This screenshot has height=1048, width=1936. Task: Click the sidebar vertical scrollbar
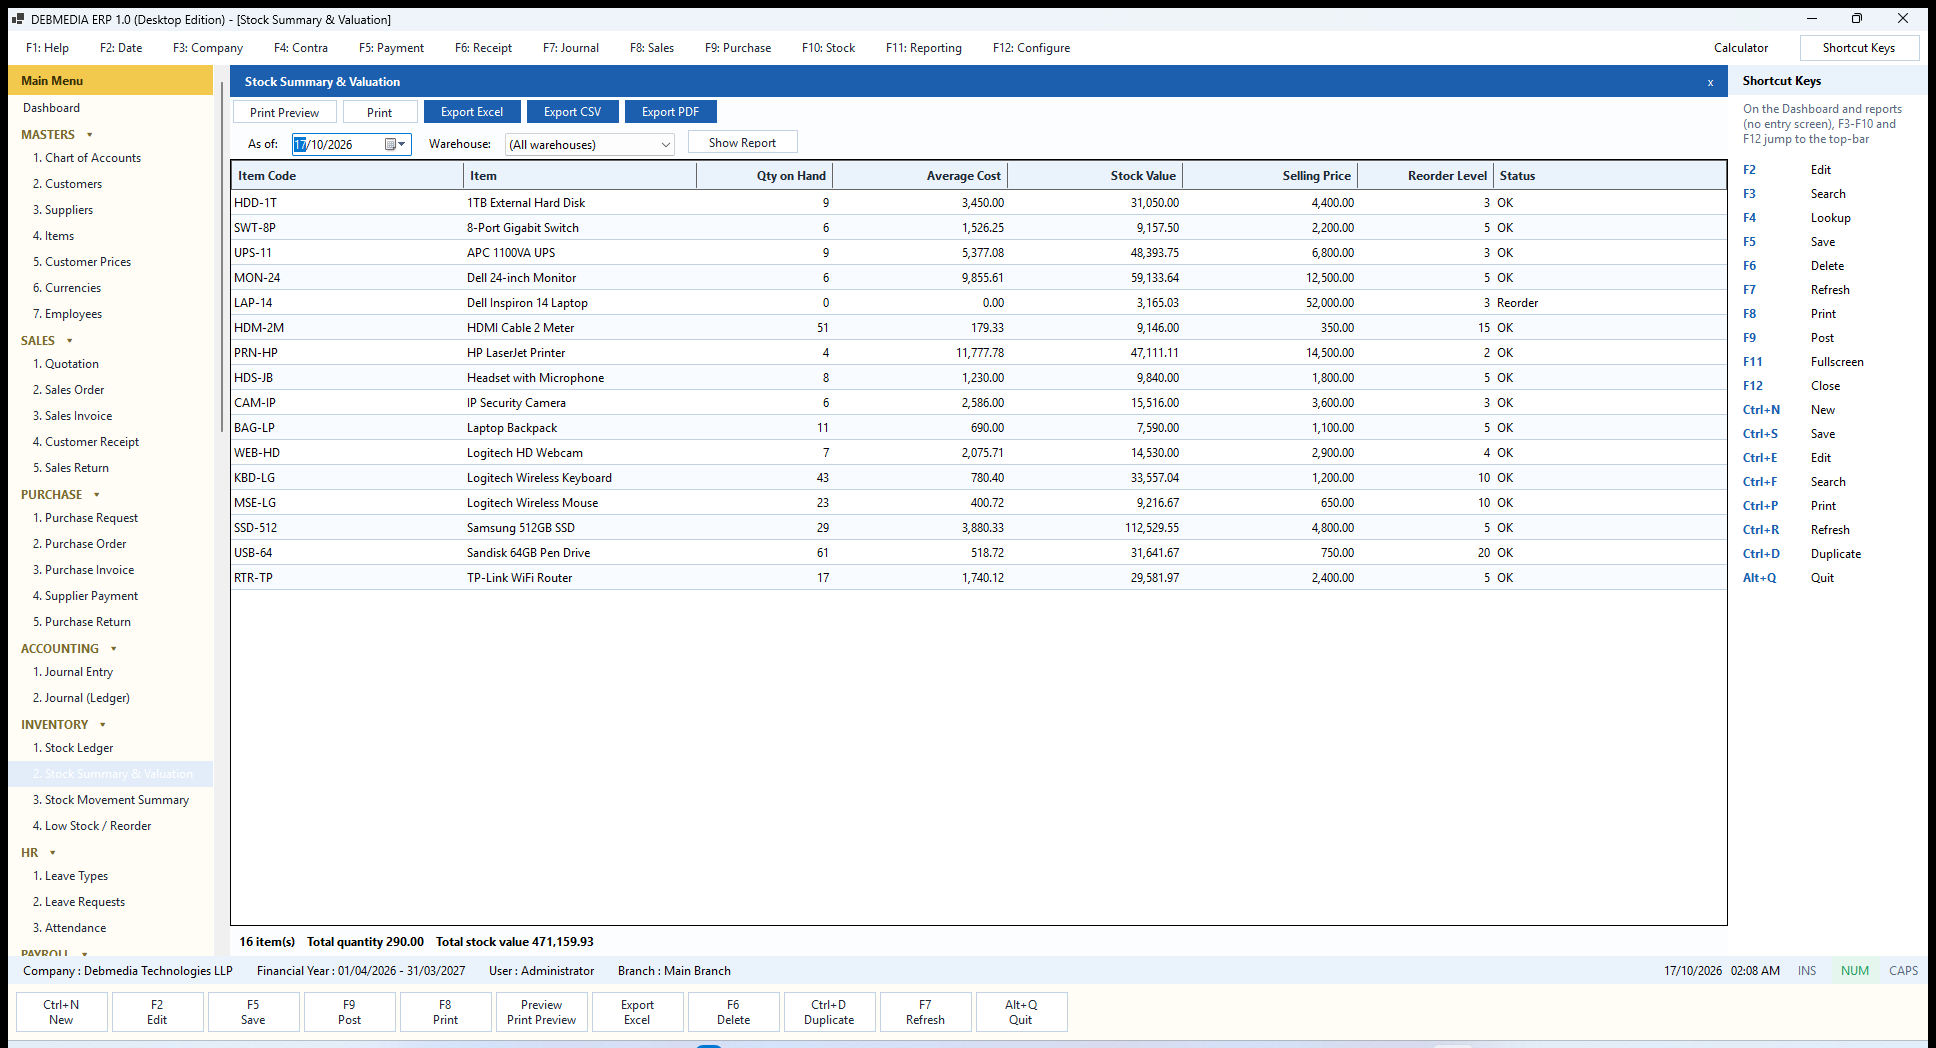[x=221, y=258]
